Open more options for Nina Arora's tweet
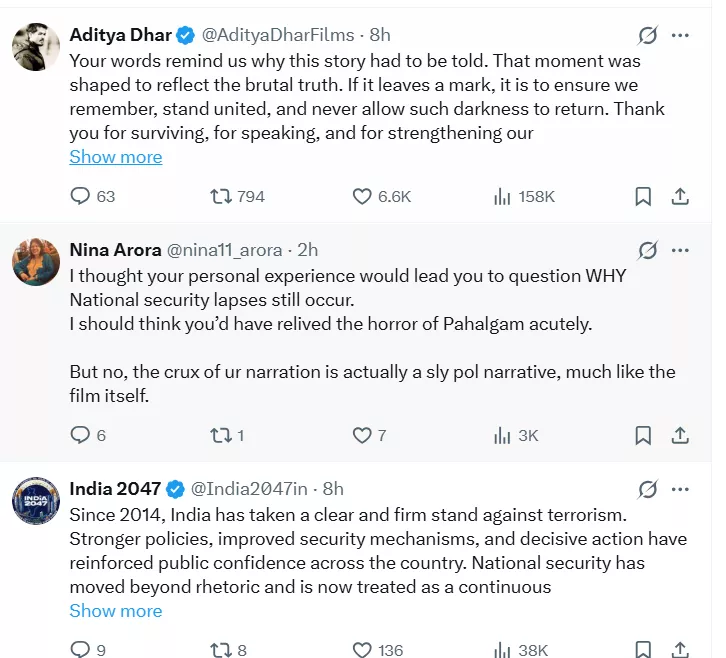This screenshot has width=726, height=658. (x=680, y=250)
